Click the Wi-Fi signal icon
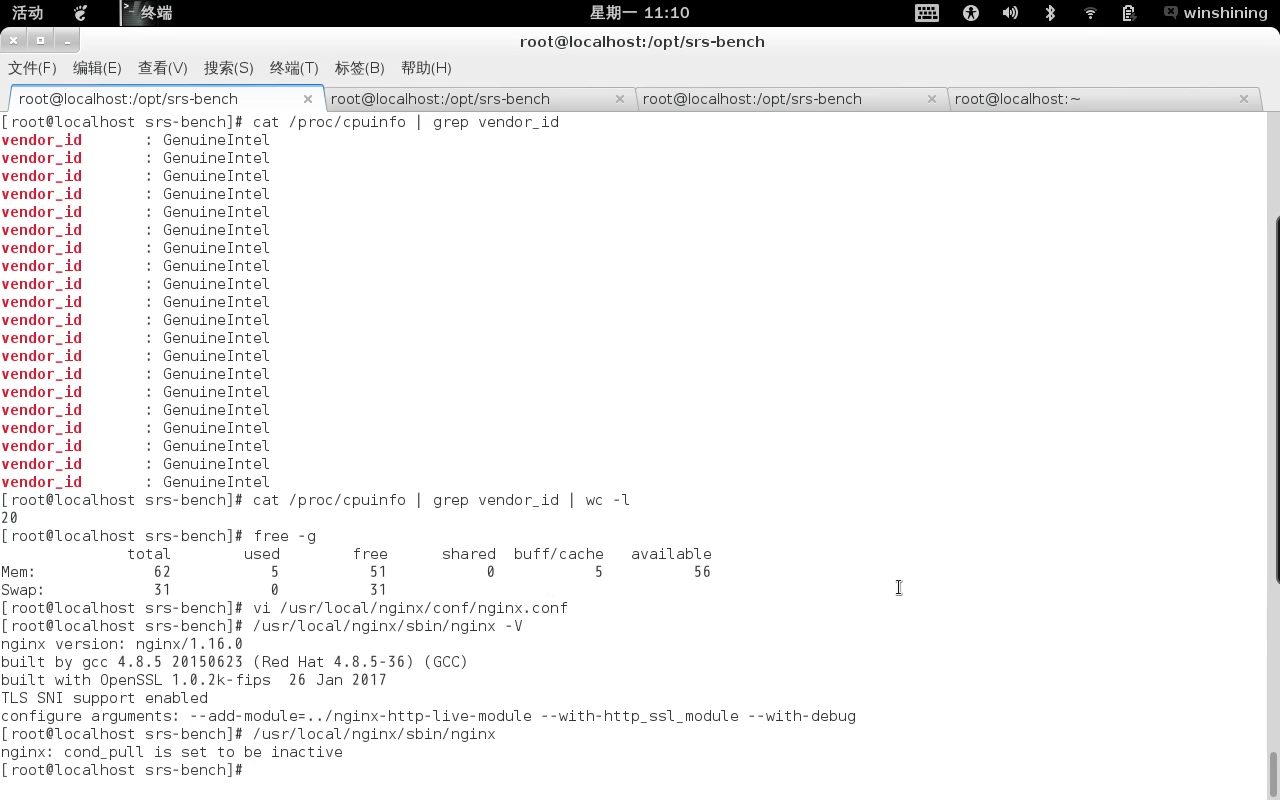 click(x=1089, y=13)
